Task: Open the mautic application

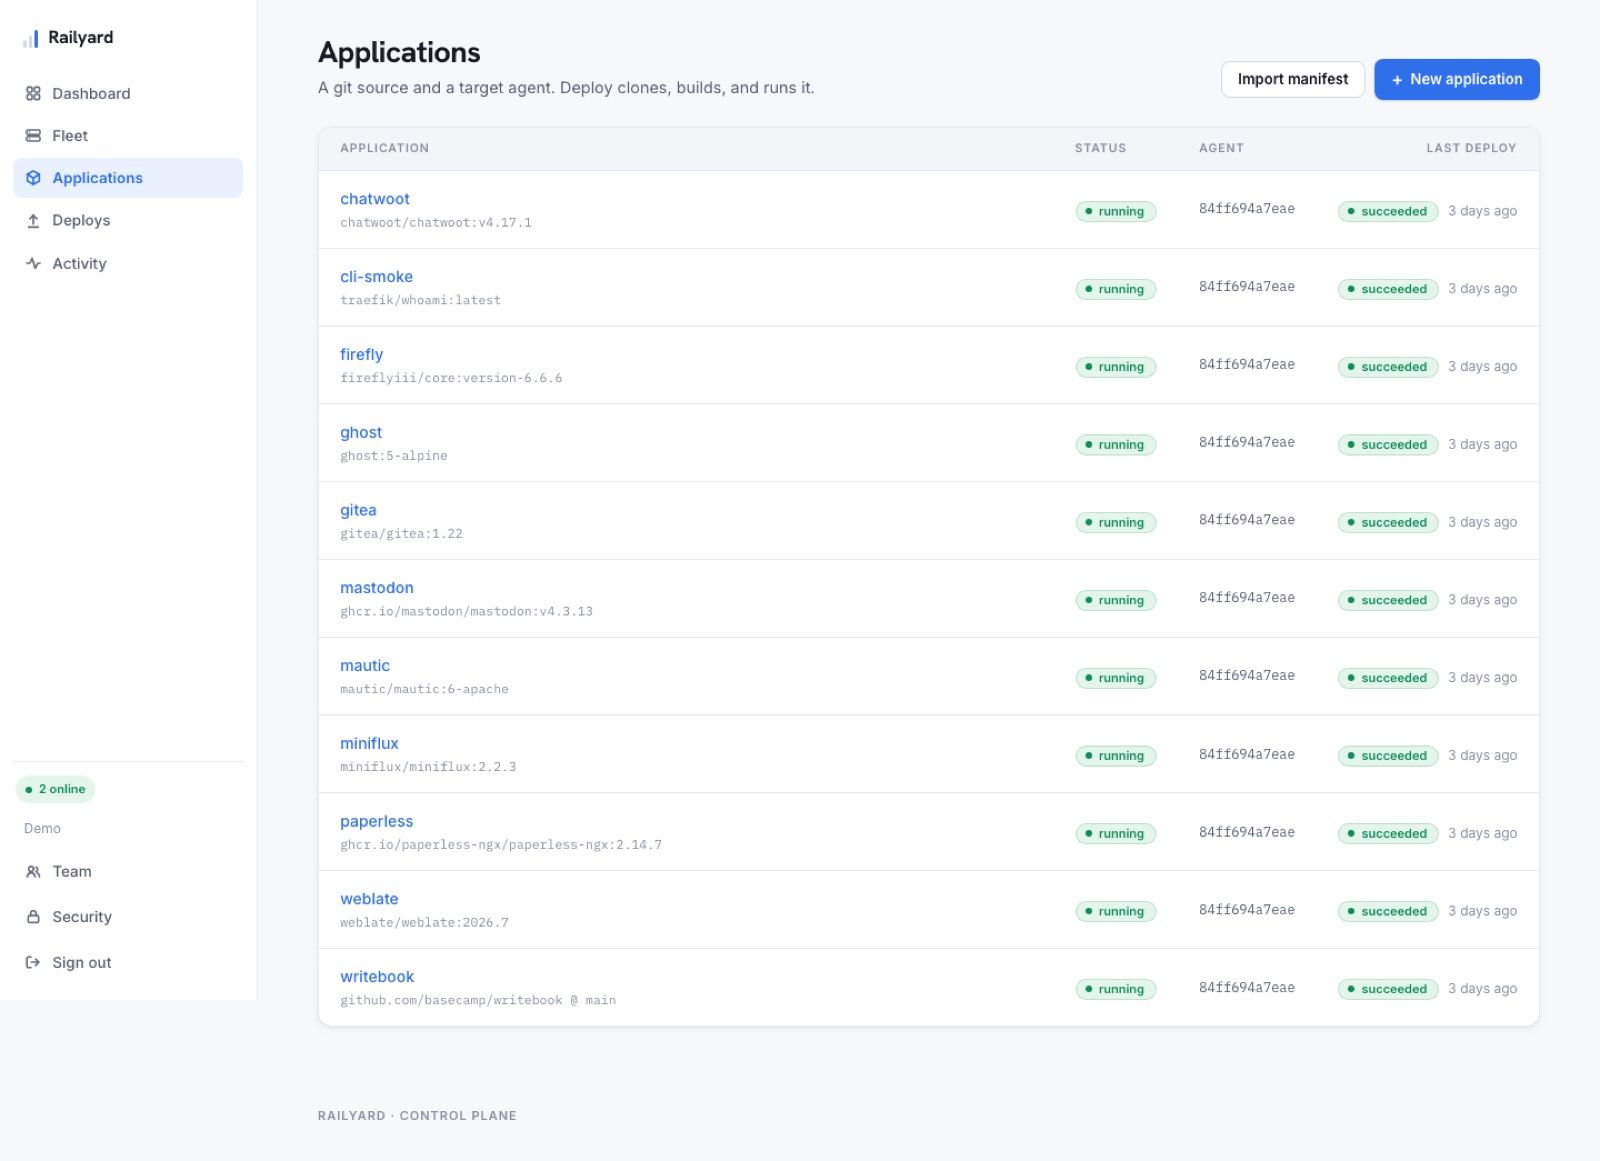Action: pyautogui.click(x=365, y=666)
